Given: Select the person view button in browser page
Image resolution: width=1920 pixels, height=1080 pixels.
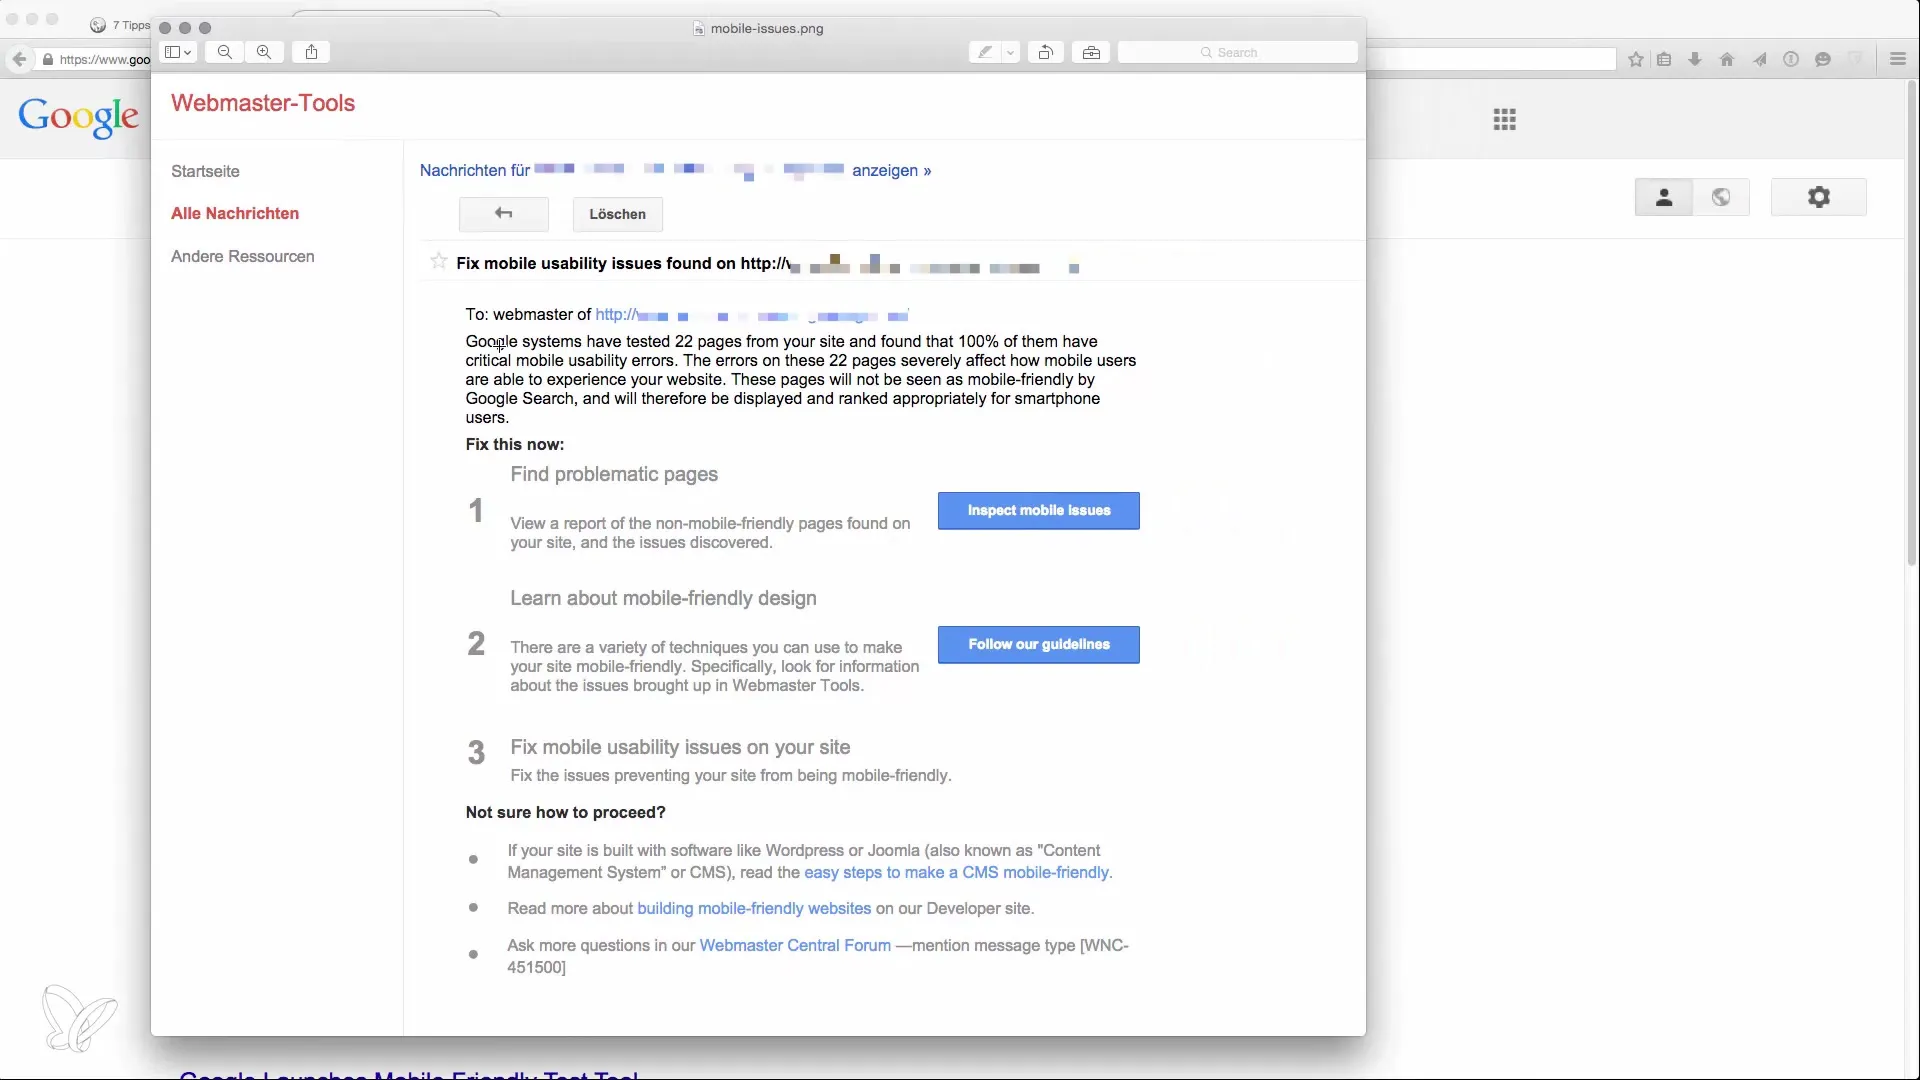Looking at the screenshot, I should (x=1664, y=197).
